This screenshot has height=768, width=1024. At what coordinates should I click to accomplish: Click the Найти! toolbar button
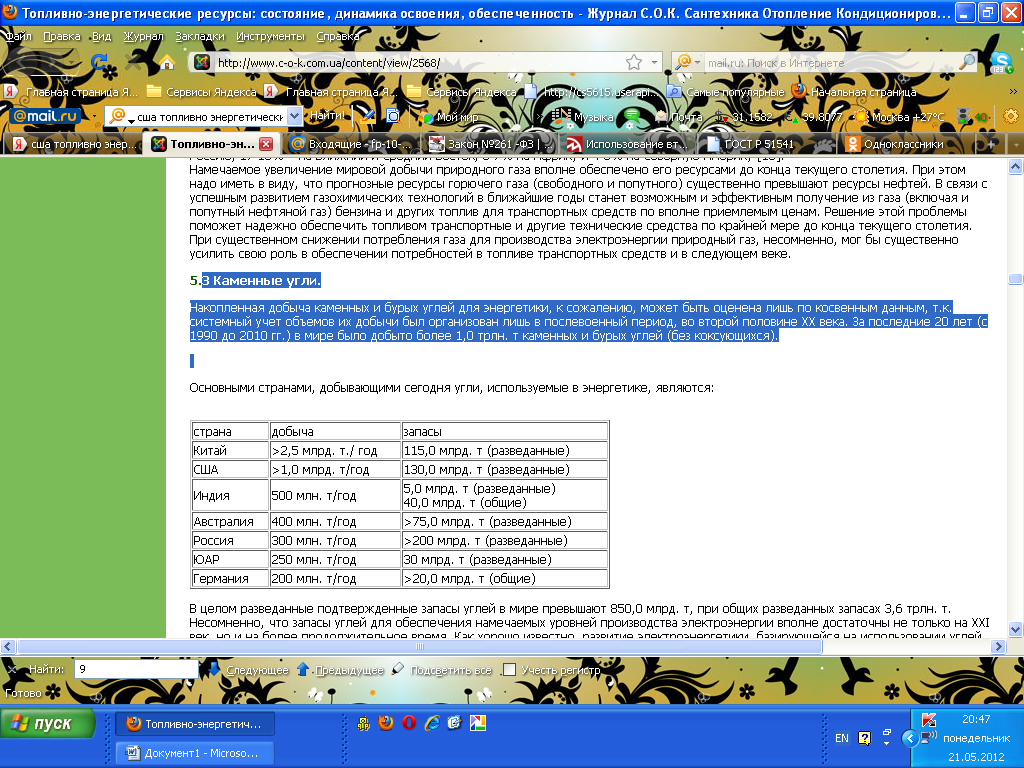327,116
